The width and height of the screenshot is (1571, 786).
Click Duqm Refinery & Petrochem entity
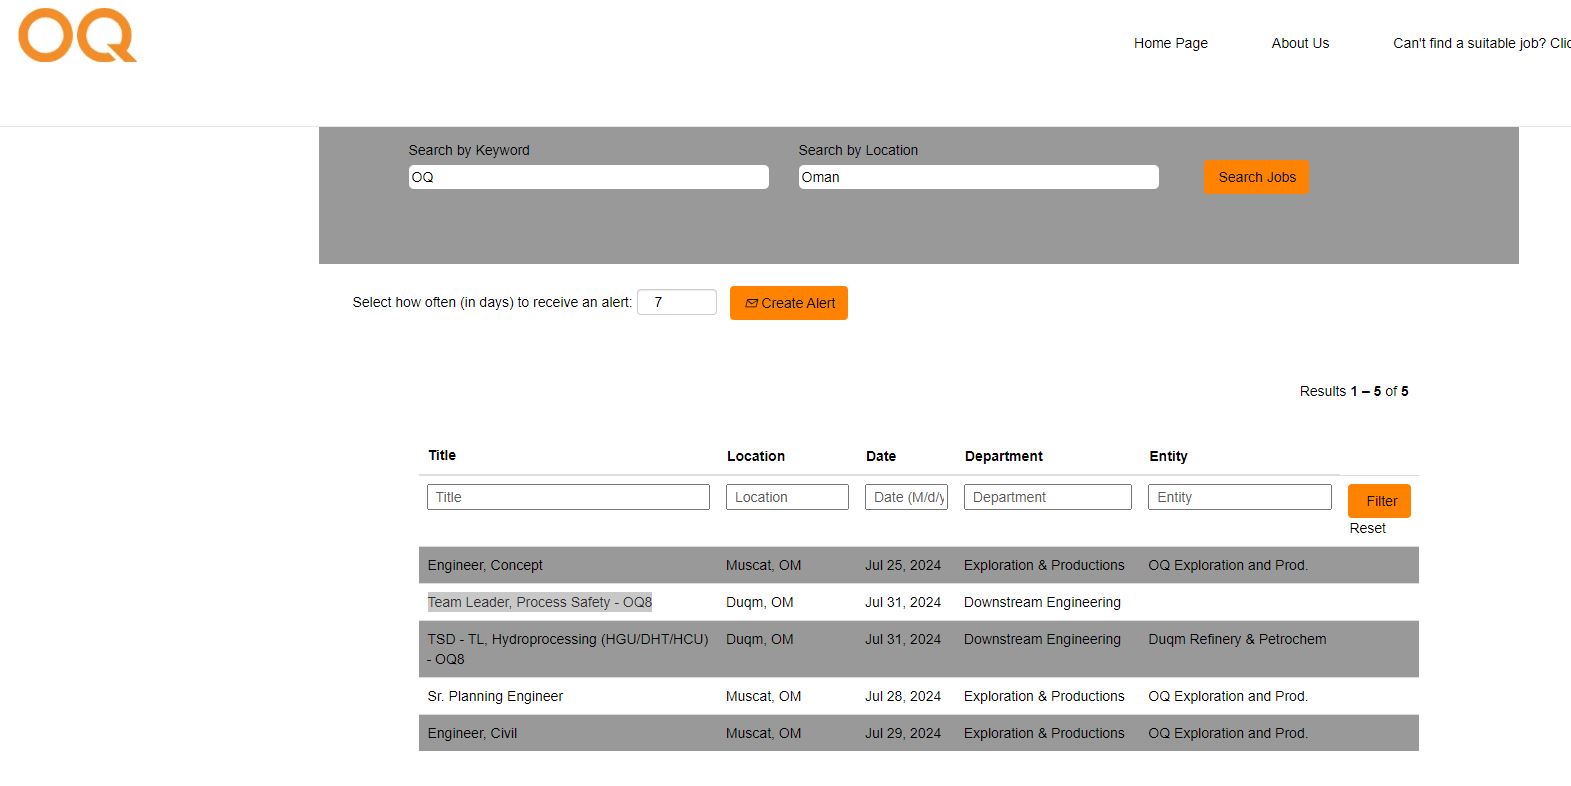[1237, 639]
